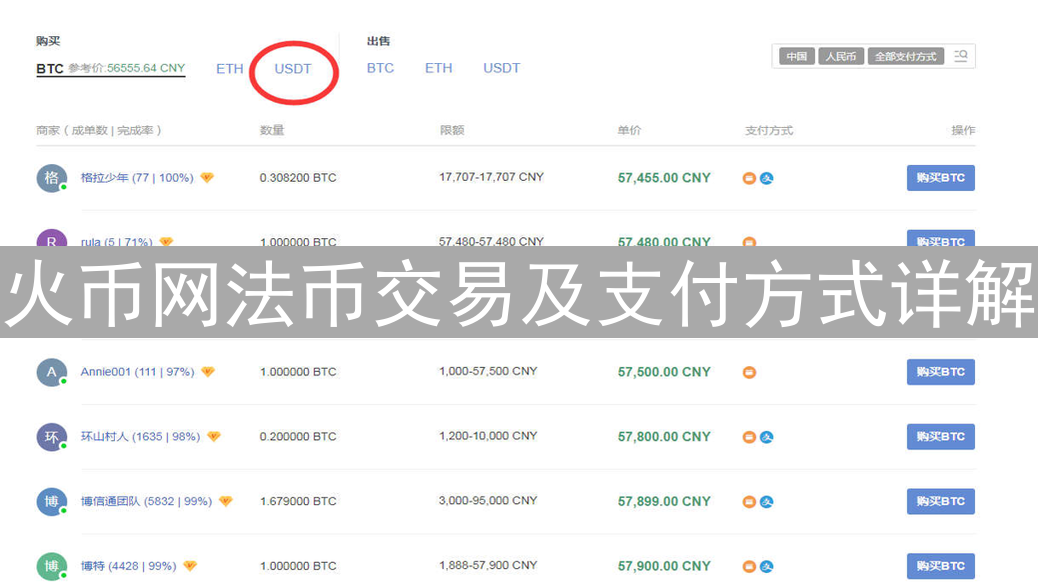Open the 中国 country filter
The height and width of the screenshot is (584, 1038).
(796, 56)
